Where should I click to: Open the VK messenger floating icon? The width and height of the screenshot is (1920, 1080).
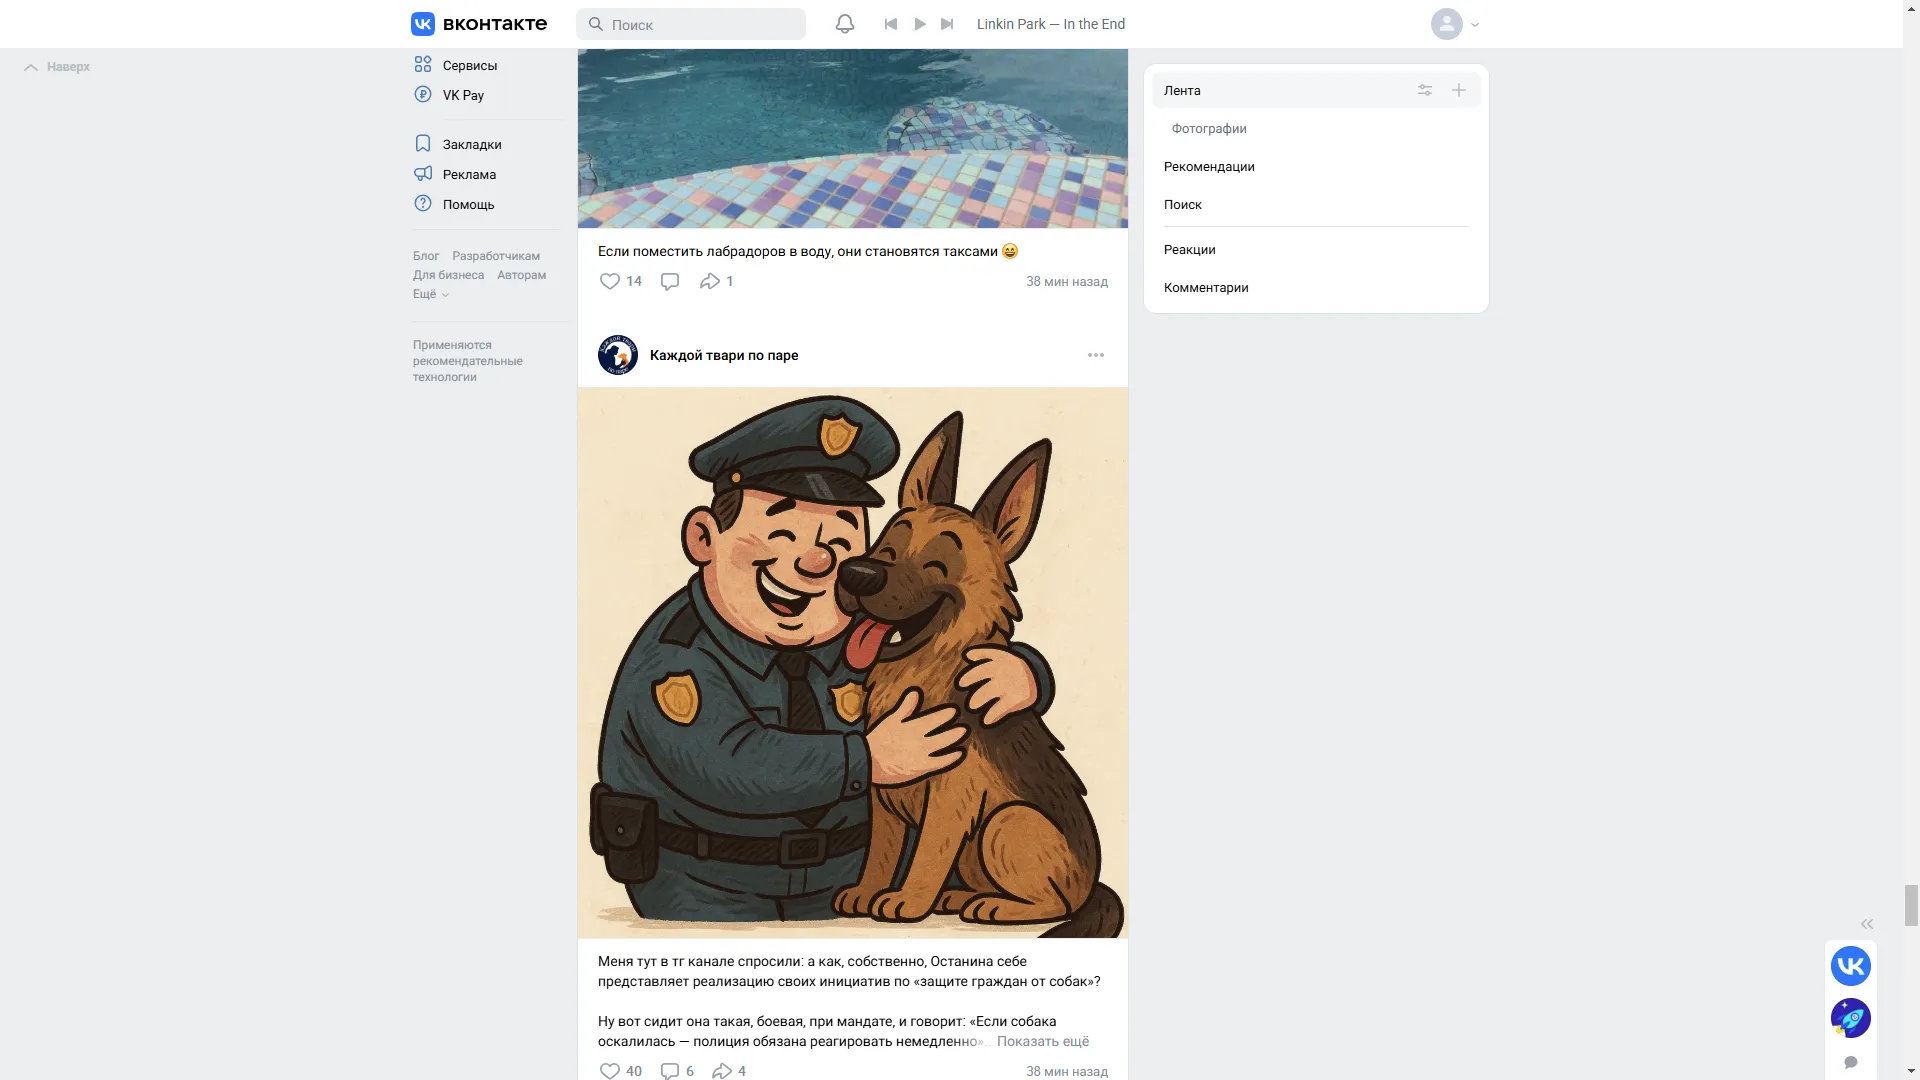point(1851,966)
